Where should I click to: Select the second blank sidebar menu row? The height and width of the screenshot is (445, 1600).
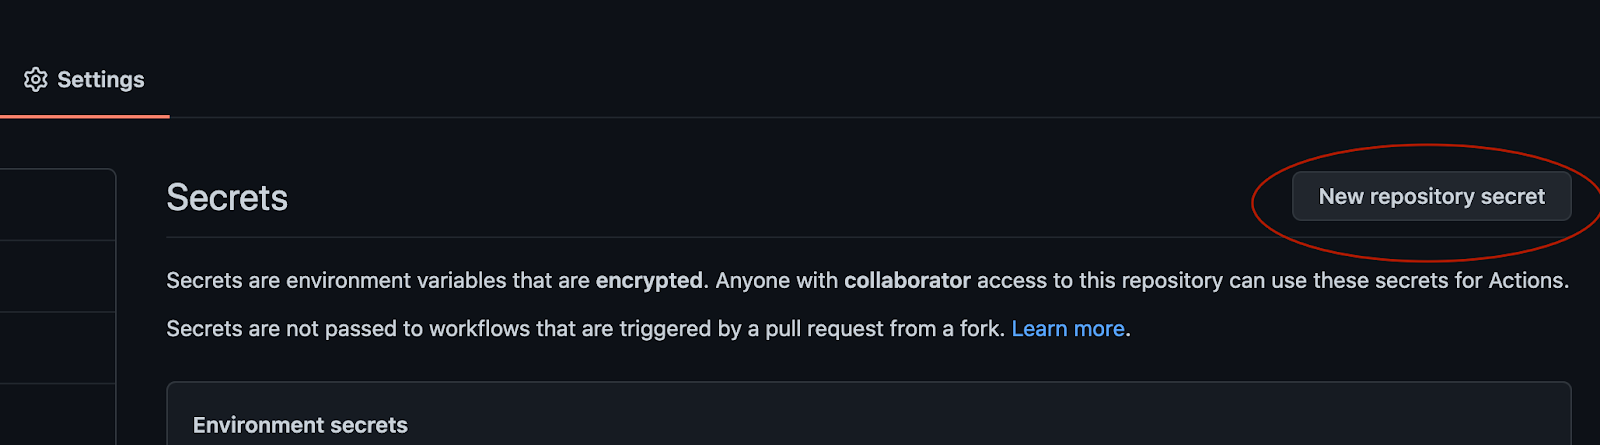(57, 277)
